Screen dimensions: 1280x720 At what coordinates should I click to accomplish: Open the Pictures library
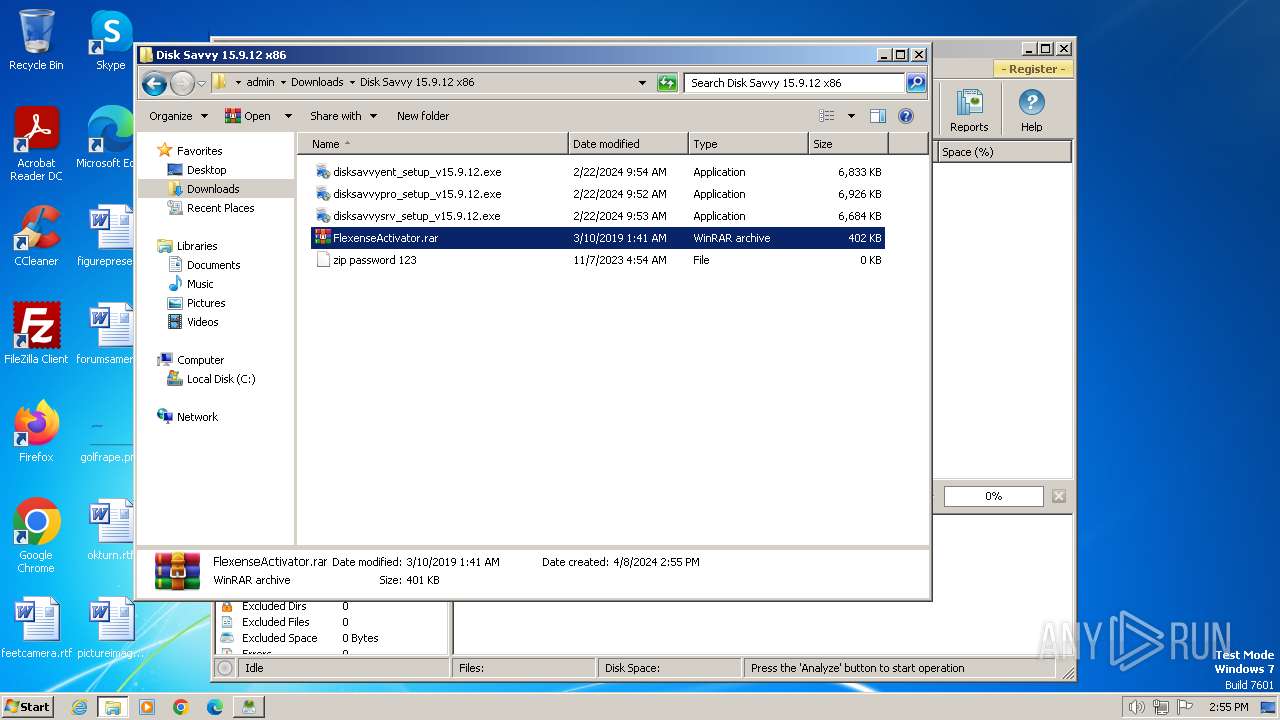pyautogui.click(x=206, y=303)
